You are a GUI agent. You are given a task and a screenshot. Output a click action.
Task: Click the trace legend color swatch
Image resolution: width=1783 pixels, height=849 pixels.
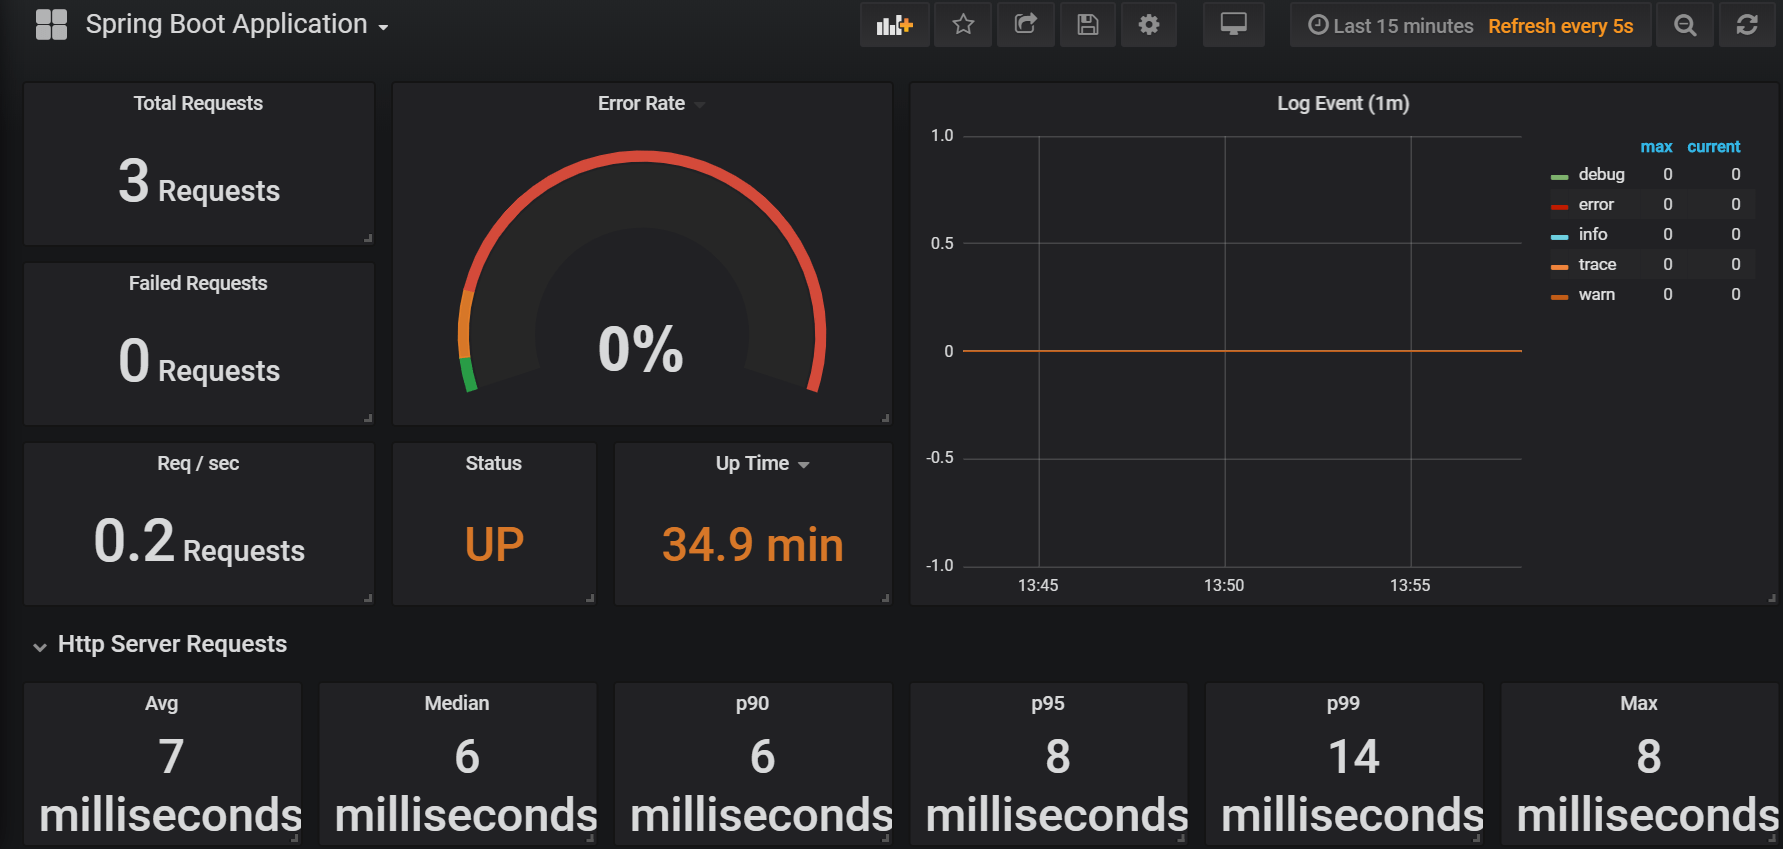click(1559, 267)
